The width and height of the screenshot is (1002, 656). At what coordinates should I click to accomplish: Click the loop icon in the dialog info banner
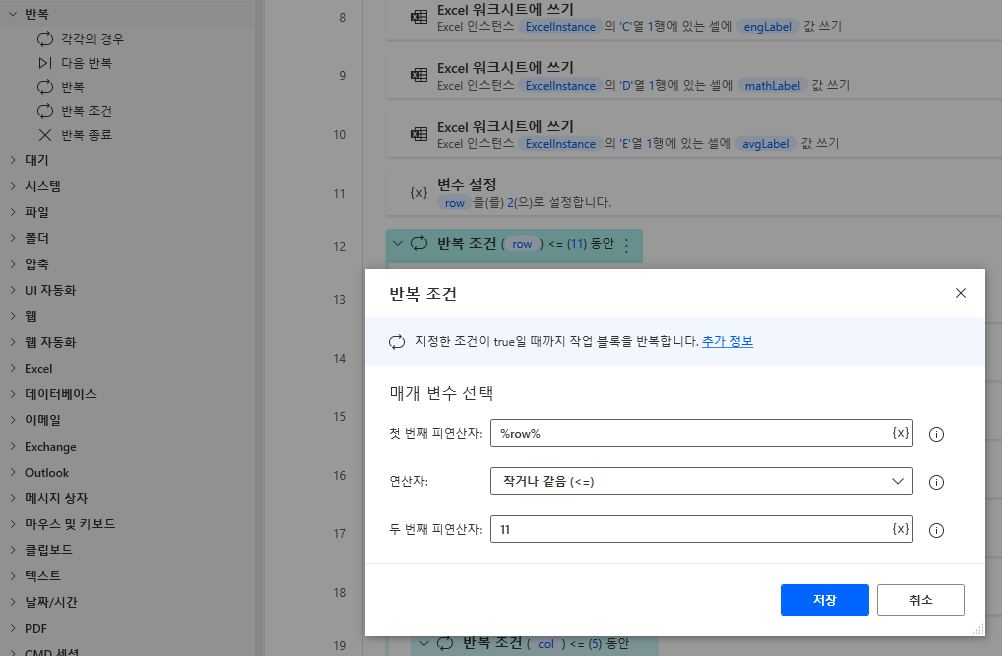[397, 342]
